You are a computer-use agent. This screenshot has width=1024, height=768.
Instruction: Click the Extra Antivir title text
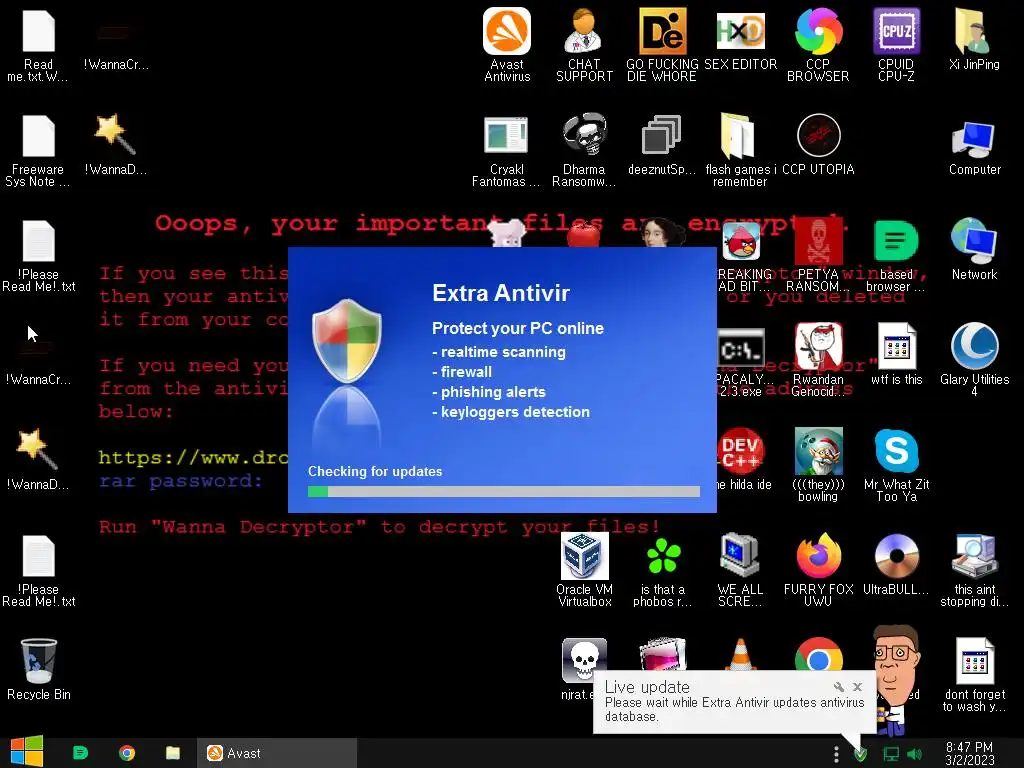coord(501,293)
